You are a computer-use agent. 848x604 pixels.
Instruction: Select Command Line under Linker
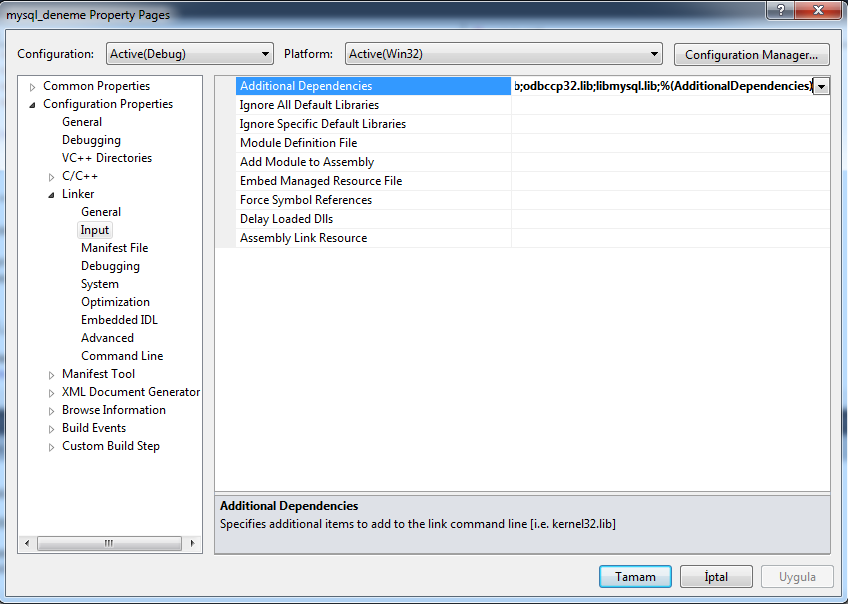point(122,356)
